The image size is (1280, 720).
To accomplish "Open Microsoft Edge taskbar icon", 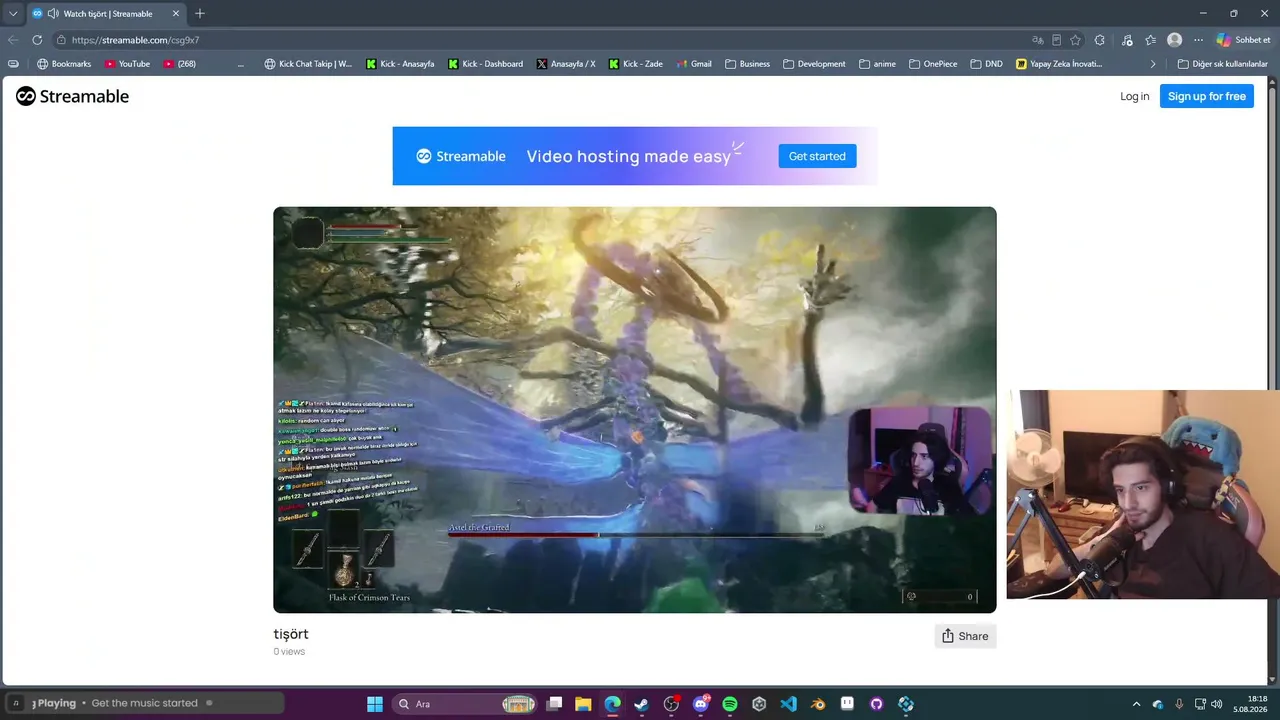I will coord(612,704).
